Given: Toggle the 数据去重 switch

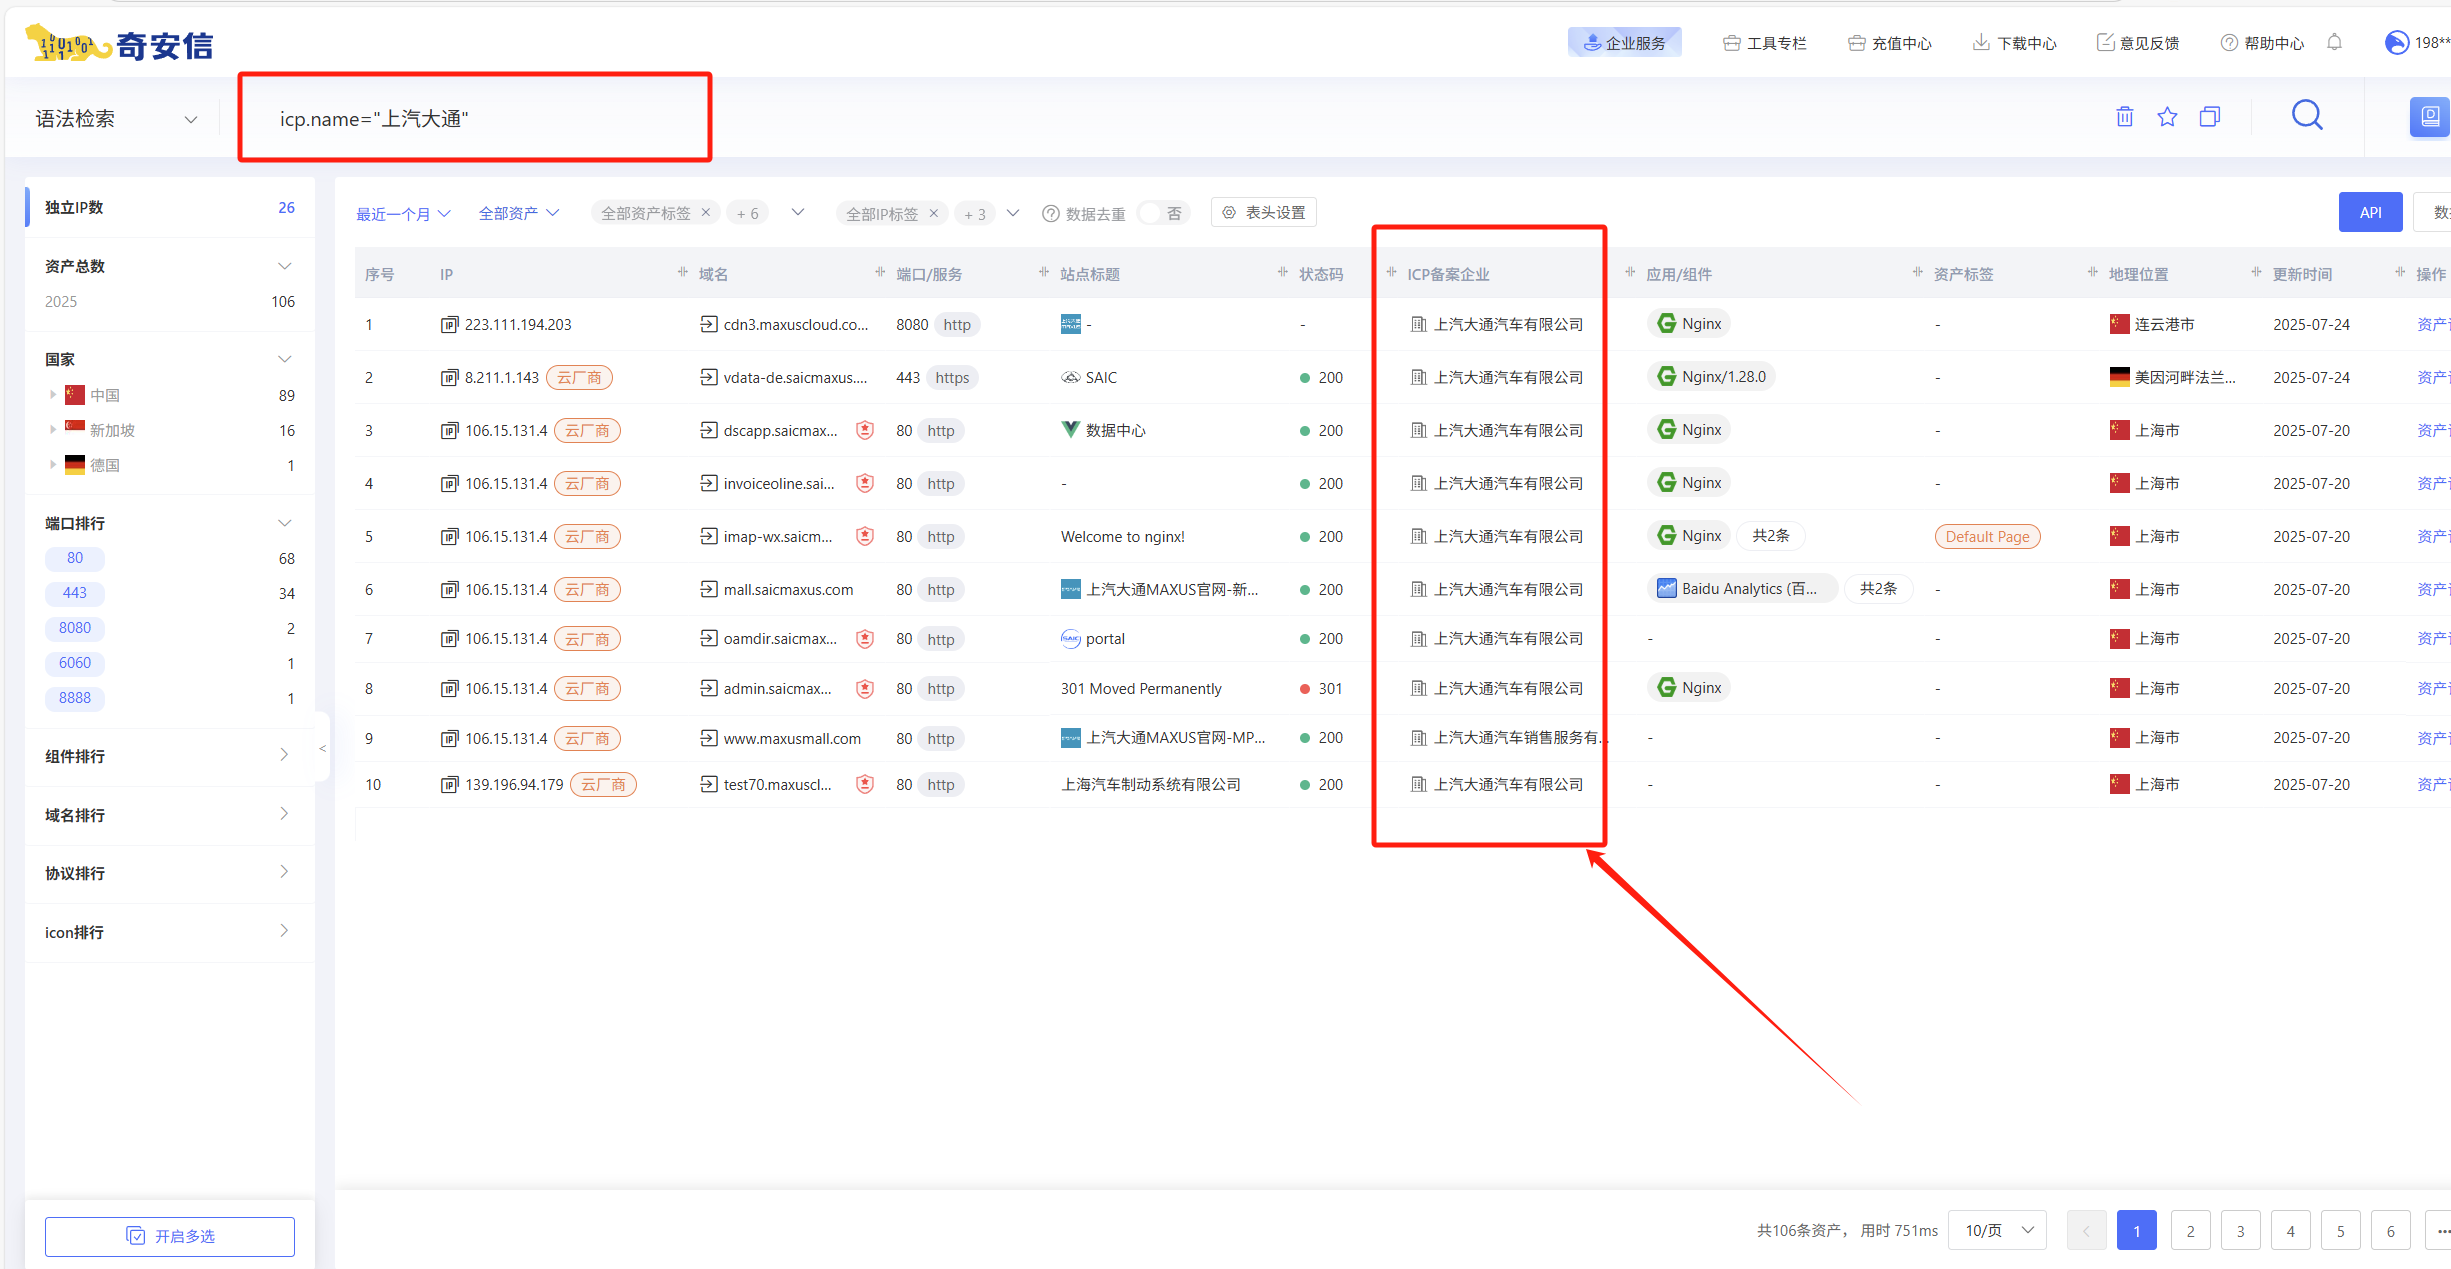Looking at the screenshot, I should coord(1163,213).
